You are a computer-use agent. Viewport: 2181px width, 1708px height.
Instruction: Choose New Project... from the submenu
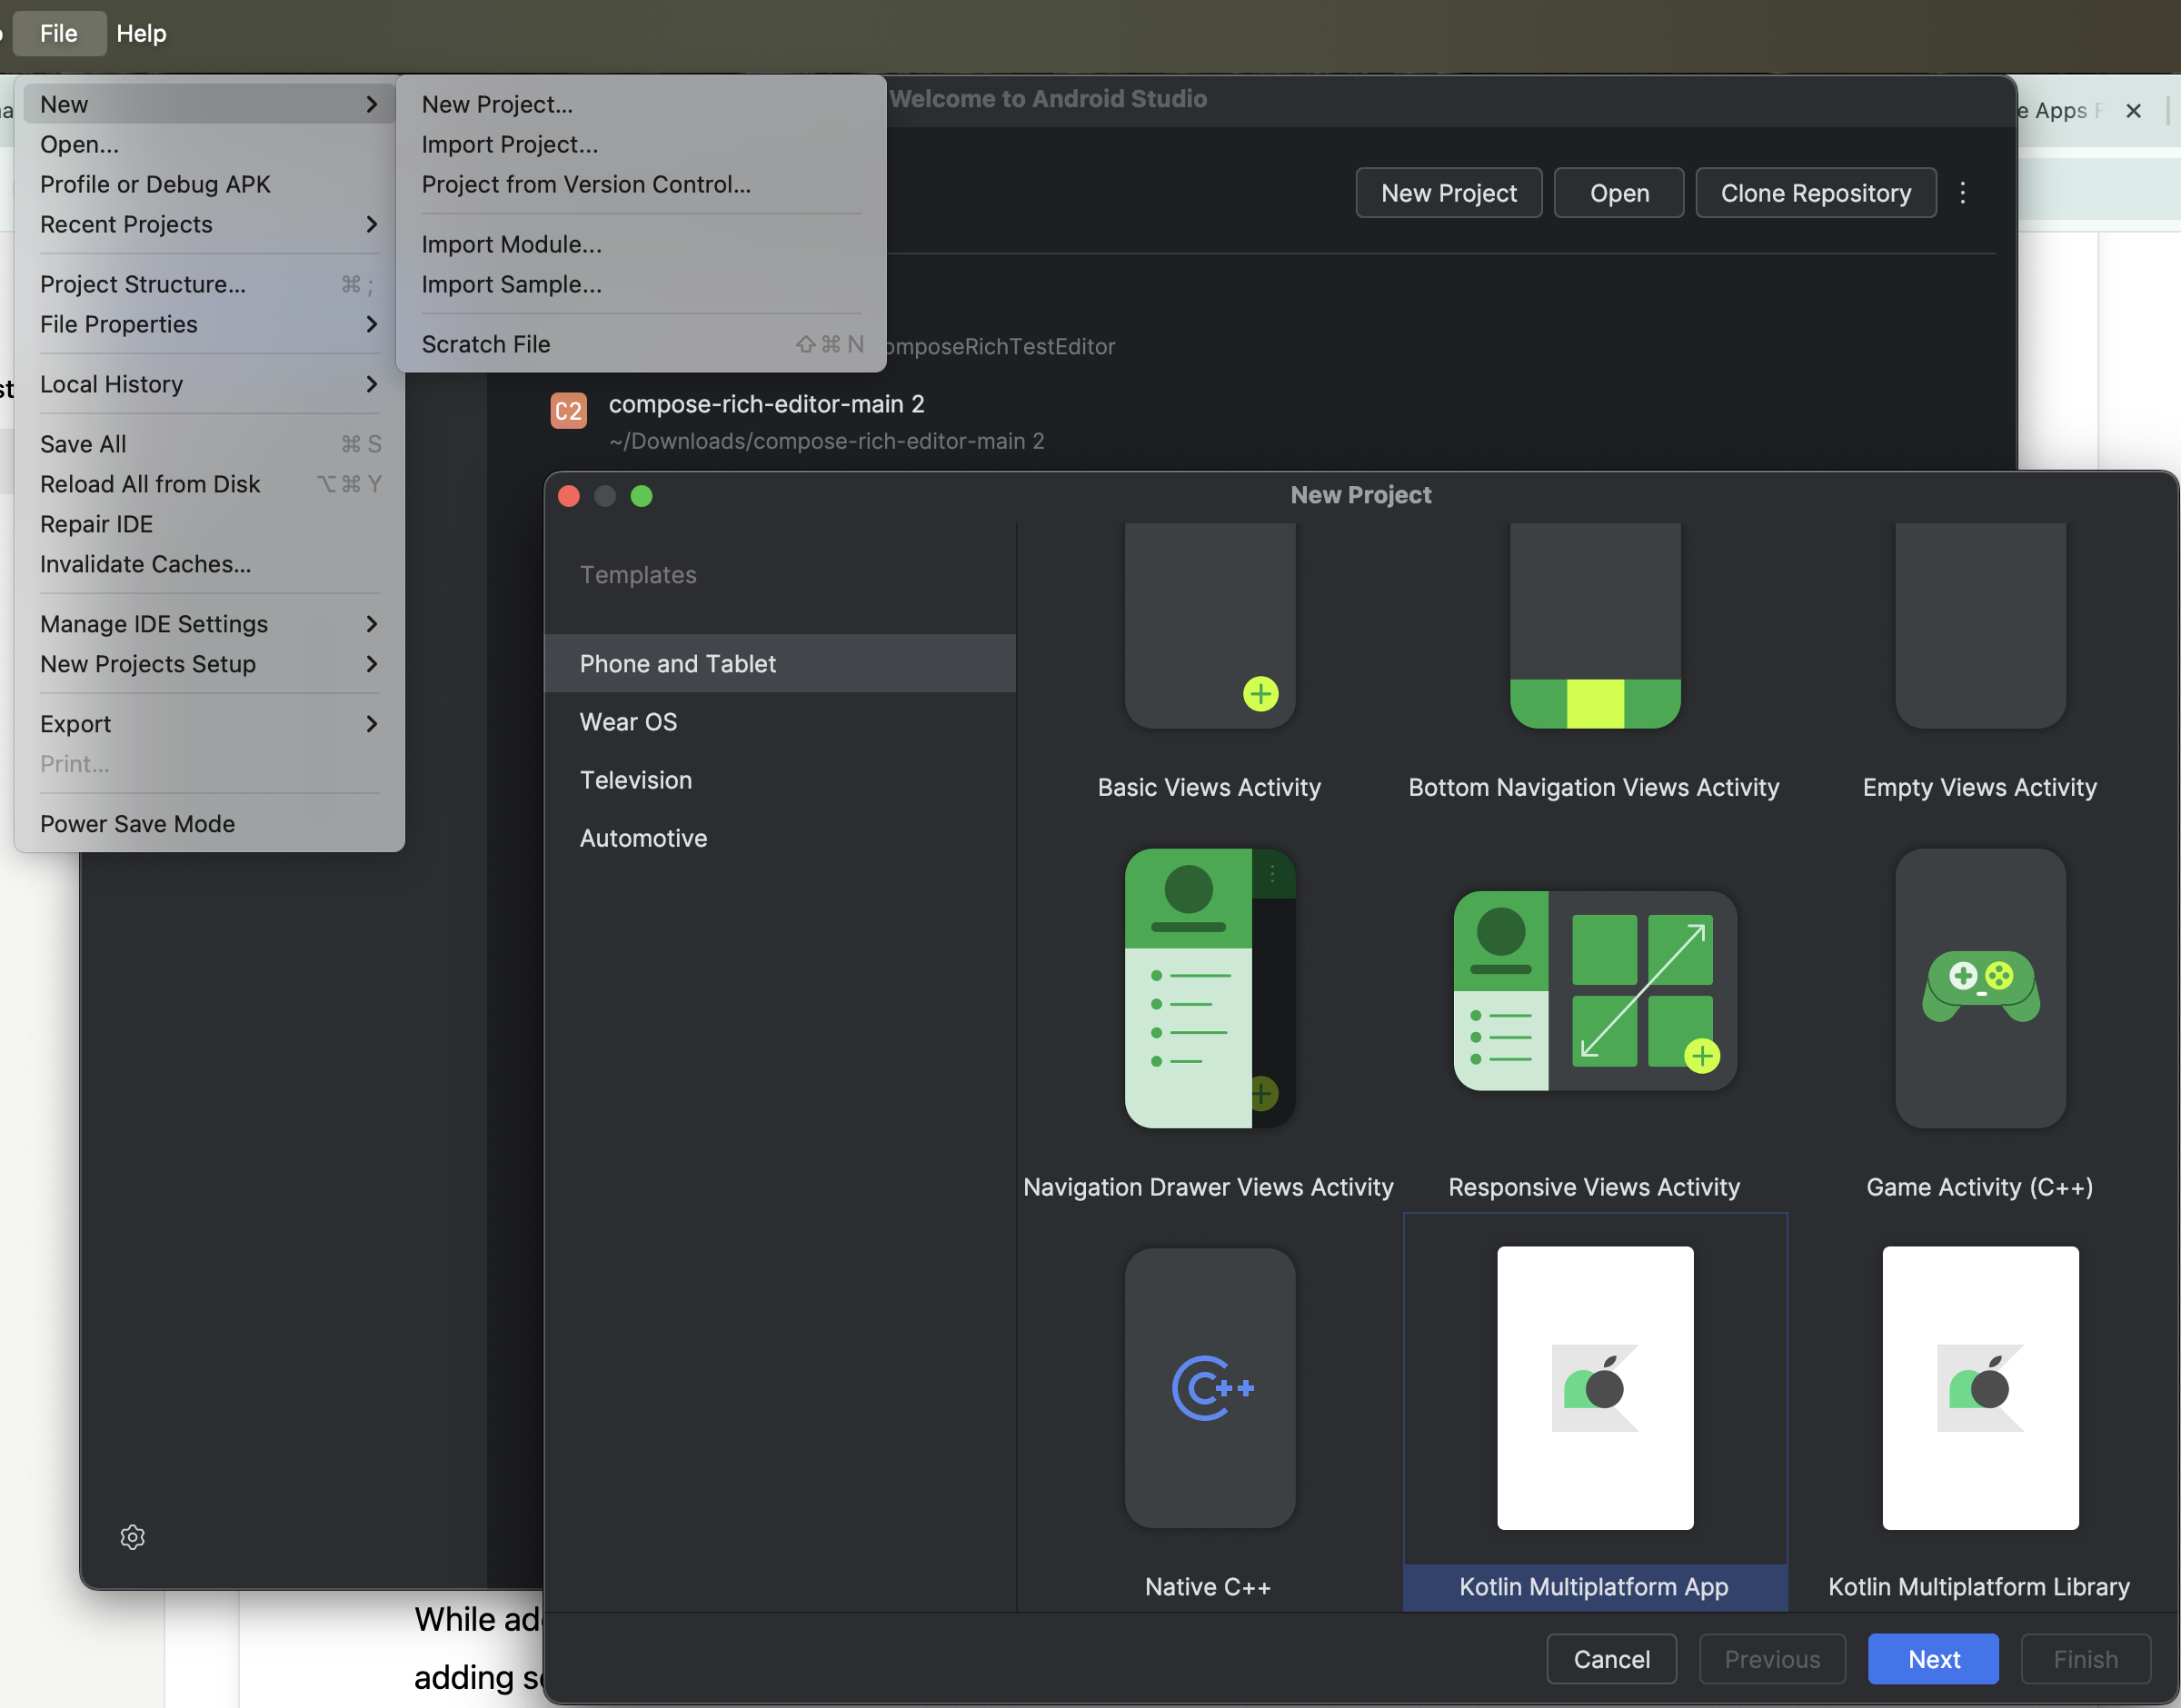[x=641, y=104]
